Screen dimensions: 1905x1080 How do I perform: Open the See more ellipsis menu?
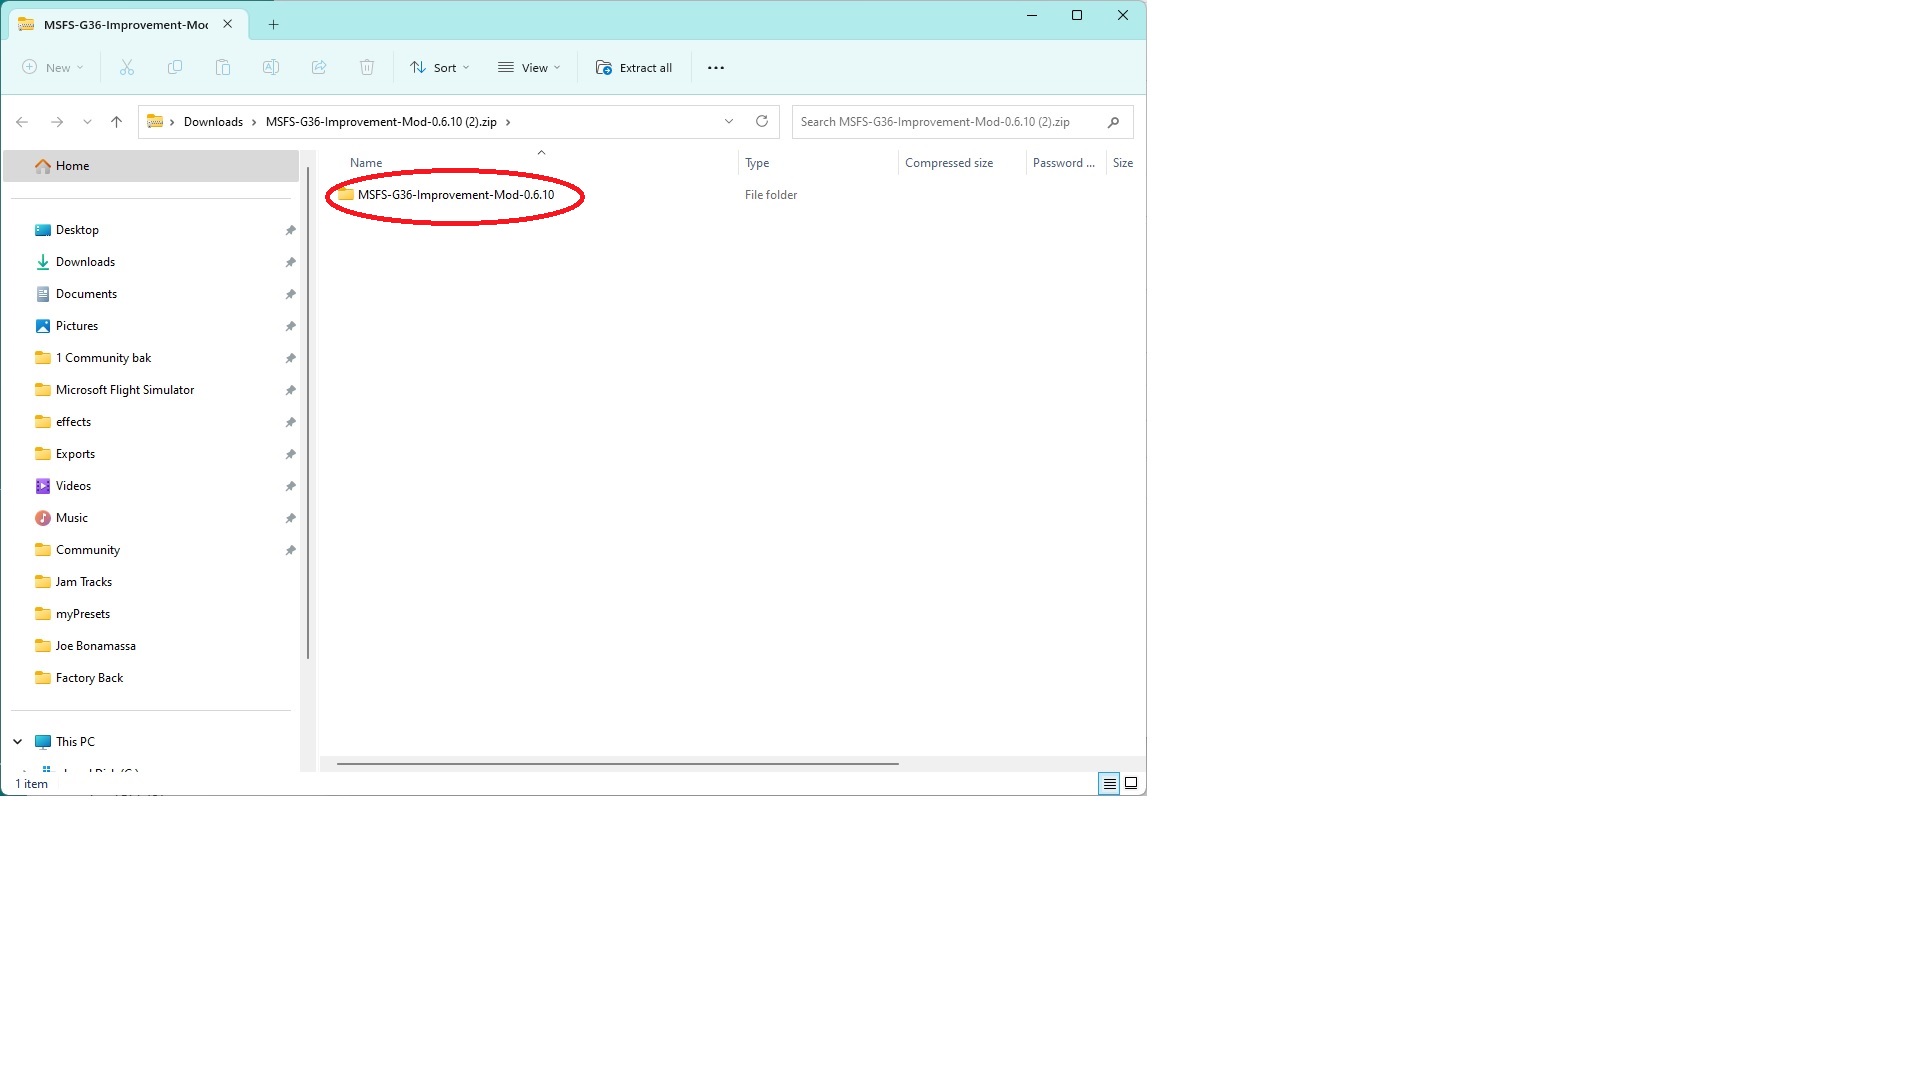[716, 68]
